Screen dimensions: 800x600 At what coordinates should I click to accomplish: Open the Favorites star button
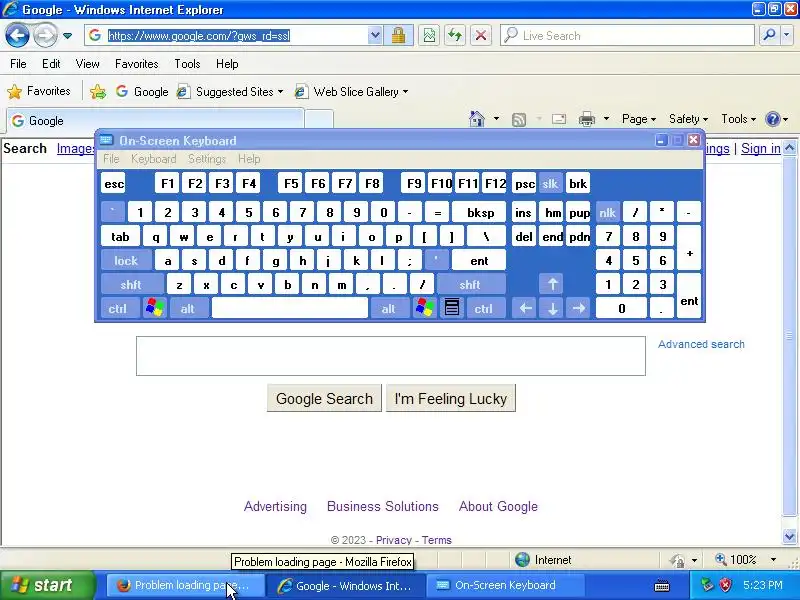tap(39, 91)
